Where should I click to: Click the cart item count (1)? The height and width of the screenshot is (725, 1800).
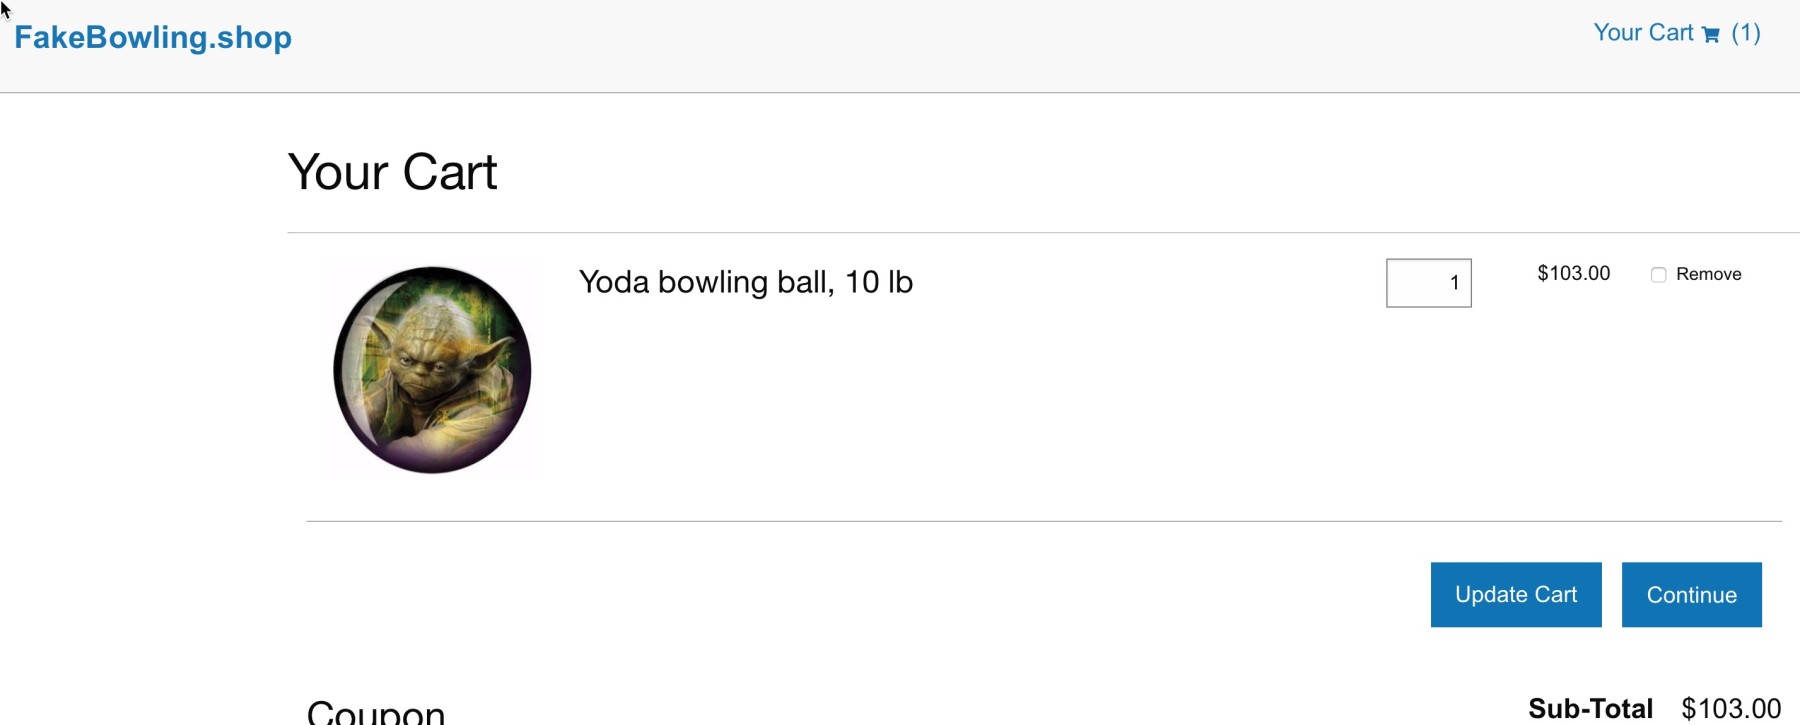point(1746,33)
